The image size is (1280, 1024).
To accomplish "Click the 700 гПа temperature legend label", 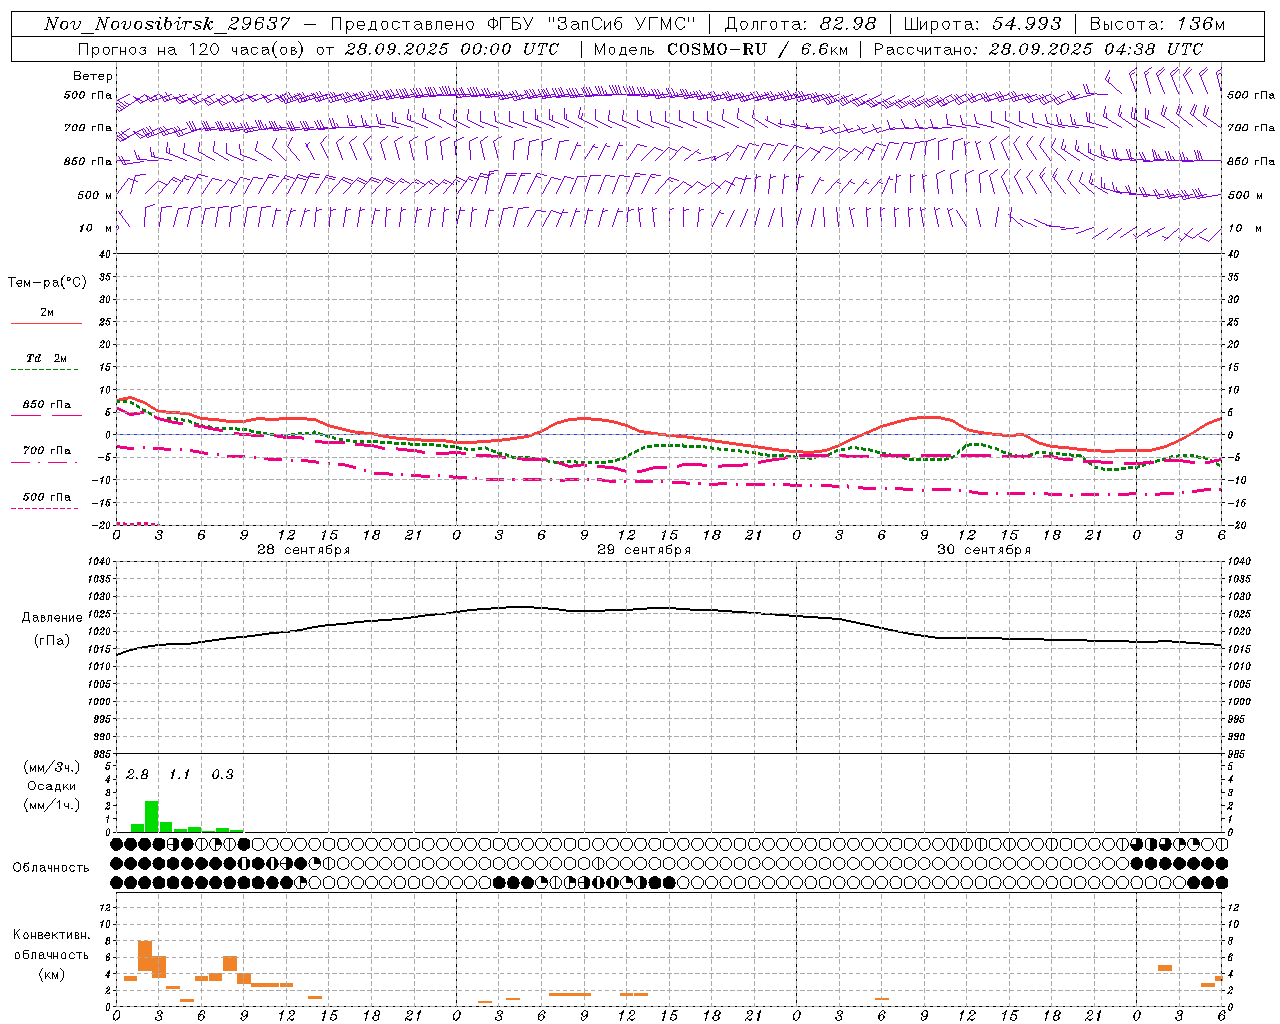I will point(47,451).
